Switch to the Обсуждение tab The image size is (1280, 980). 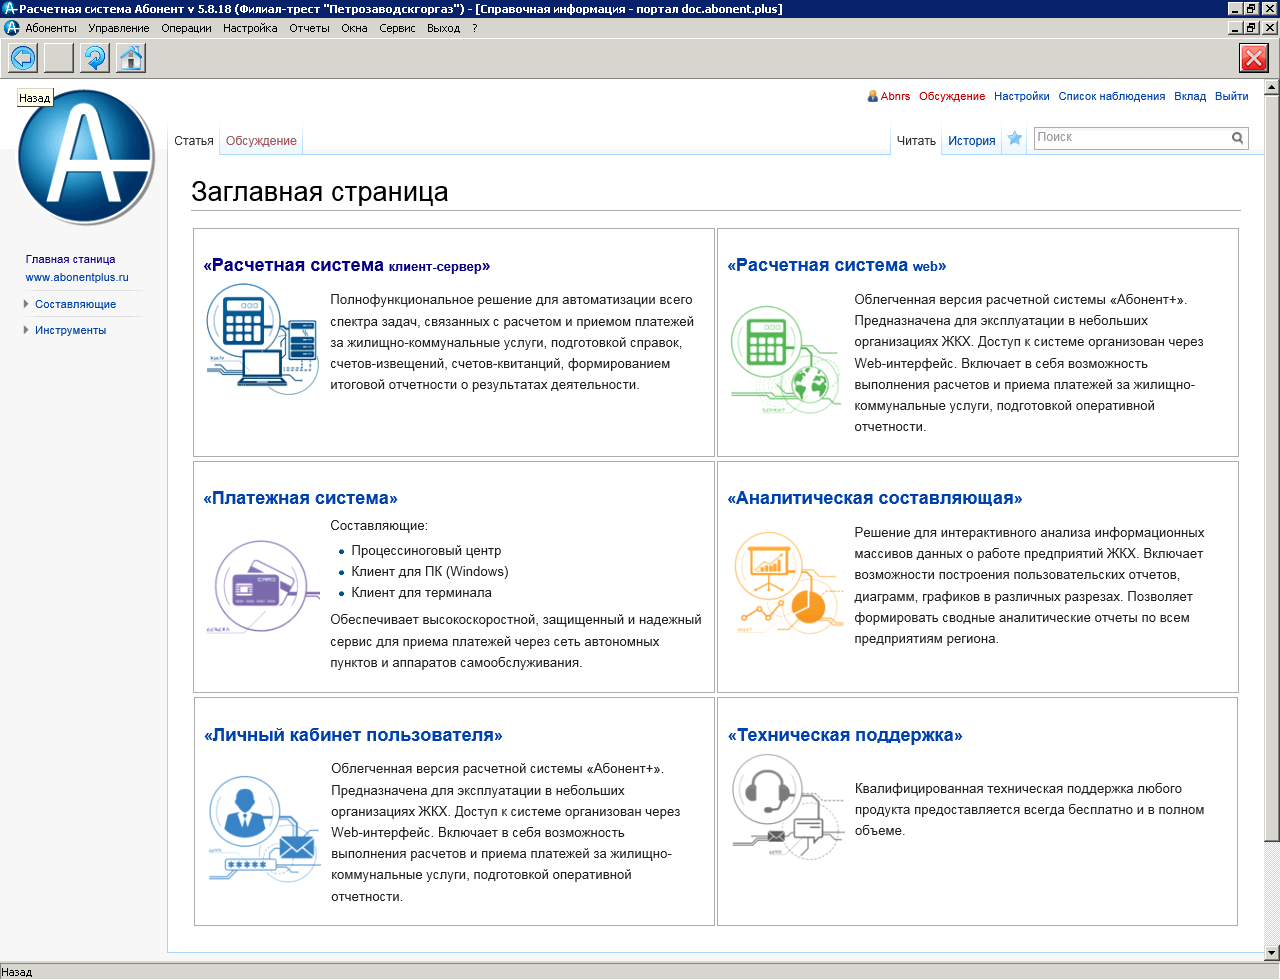[x=261, y=141]
